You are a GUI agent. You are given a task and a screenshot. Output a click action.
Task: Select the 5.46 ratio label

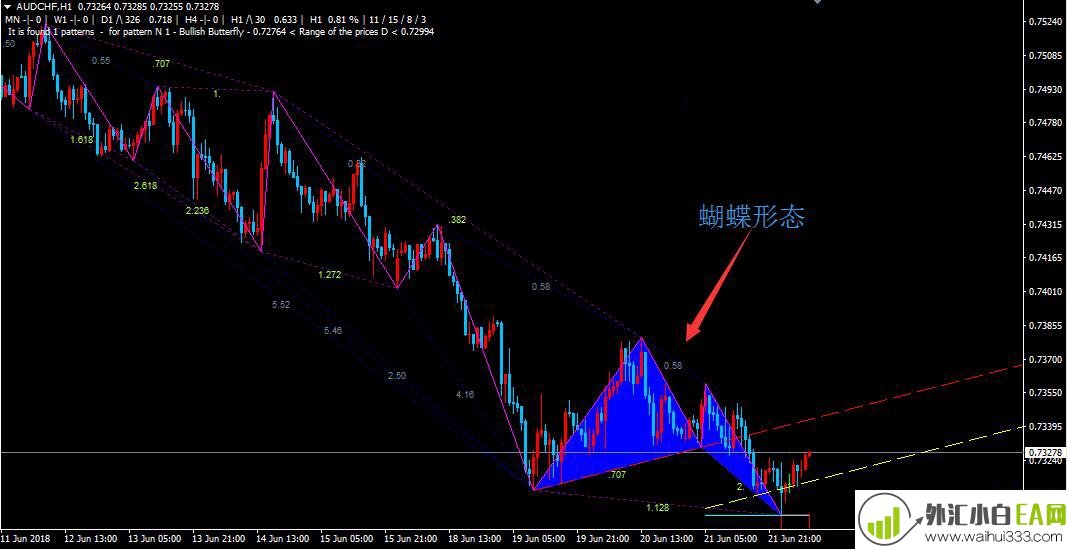click(333, 330)
